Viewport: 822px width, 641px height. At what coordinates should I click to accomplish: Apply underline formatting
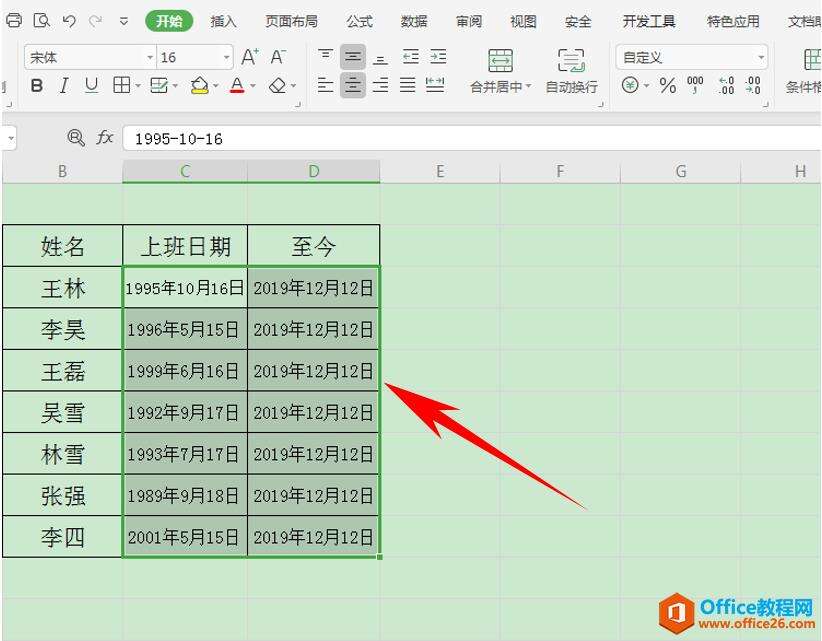(x=91, y=86)
